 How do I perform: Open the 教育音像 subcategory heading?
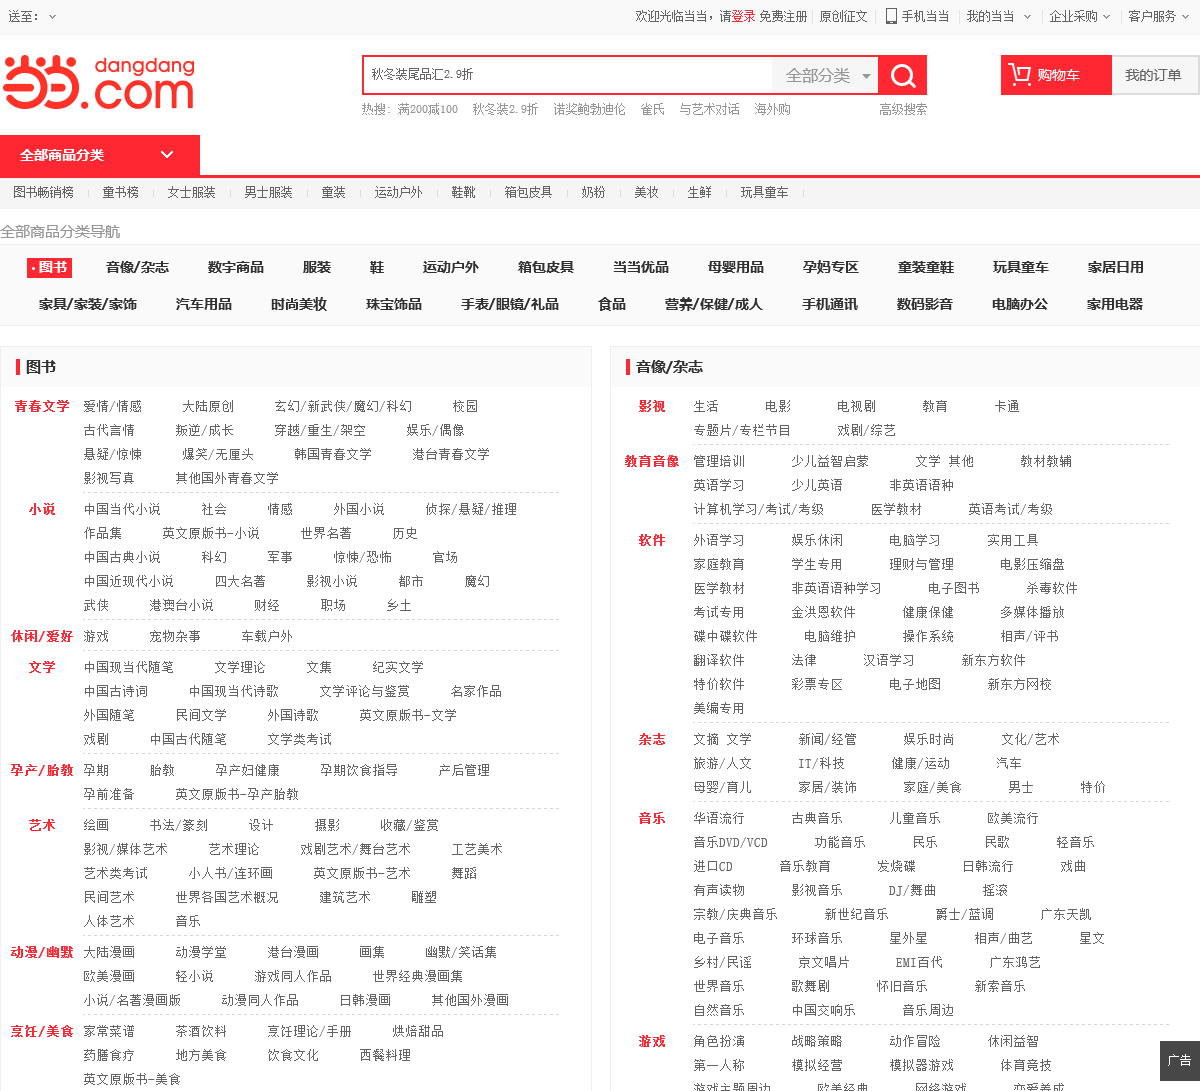(x=652, y=461)
